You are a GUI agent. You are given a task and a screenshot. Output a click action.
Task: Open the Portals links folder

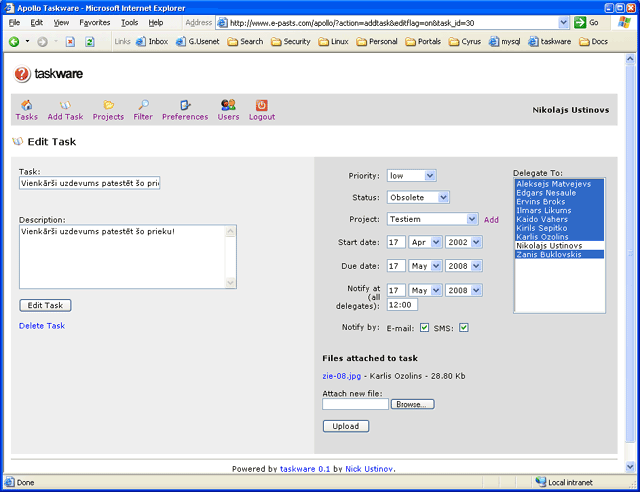423,42
